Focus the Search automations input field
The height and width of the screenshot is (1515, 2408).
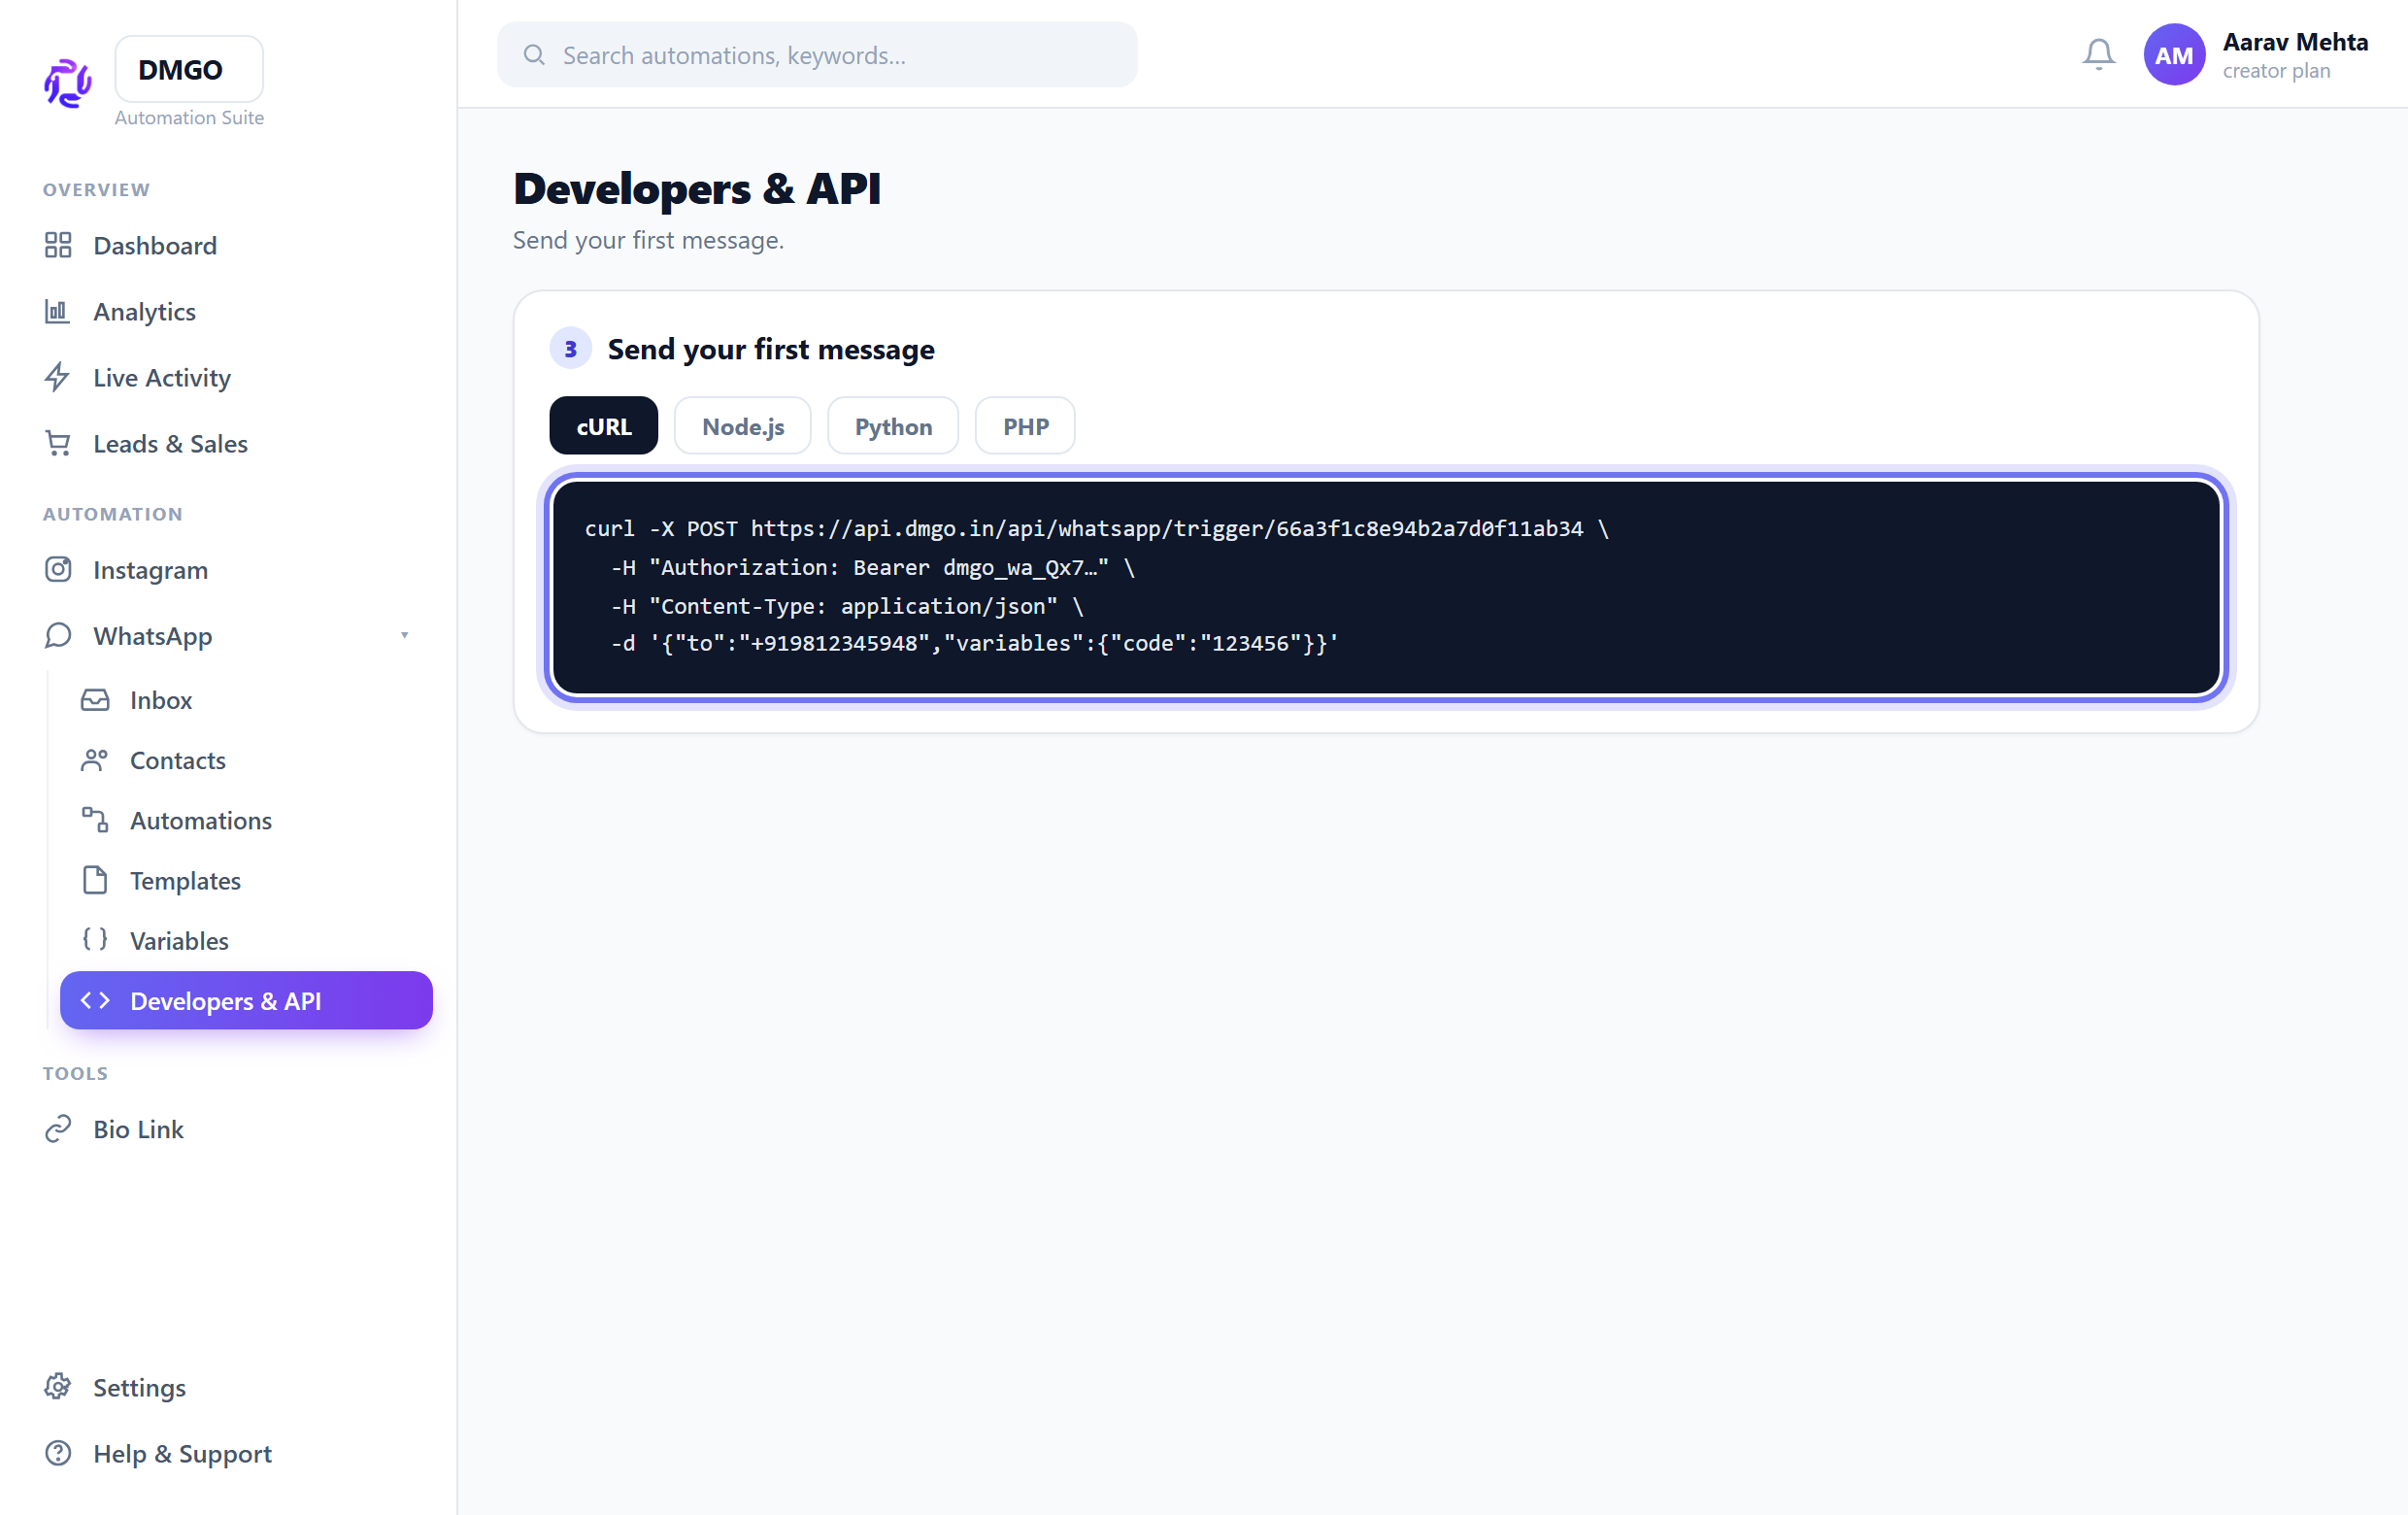(x=817, y=54)
